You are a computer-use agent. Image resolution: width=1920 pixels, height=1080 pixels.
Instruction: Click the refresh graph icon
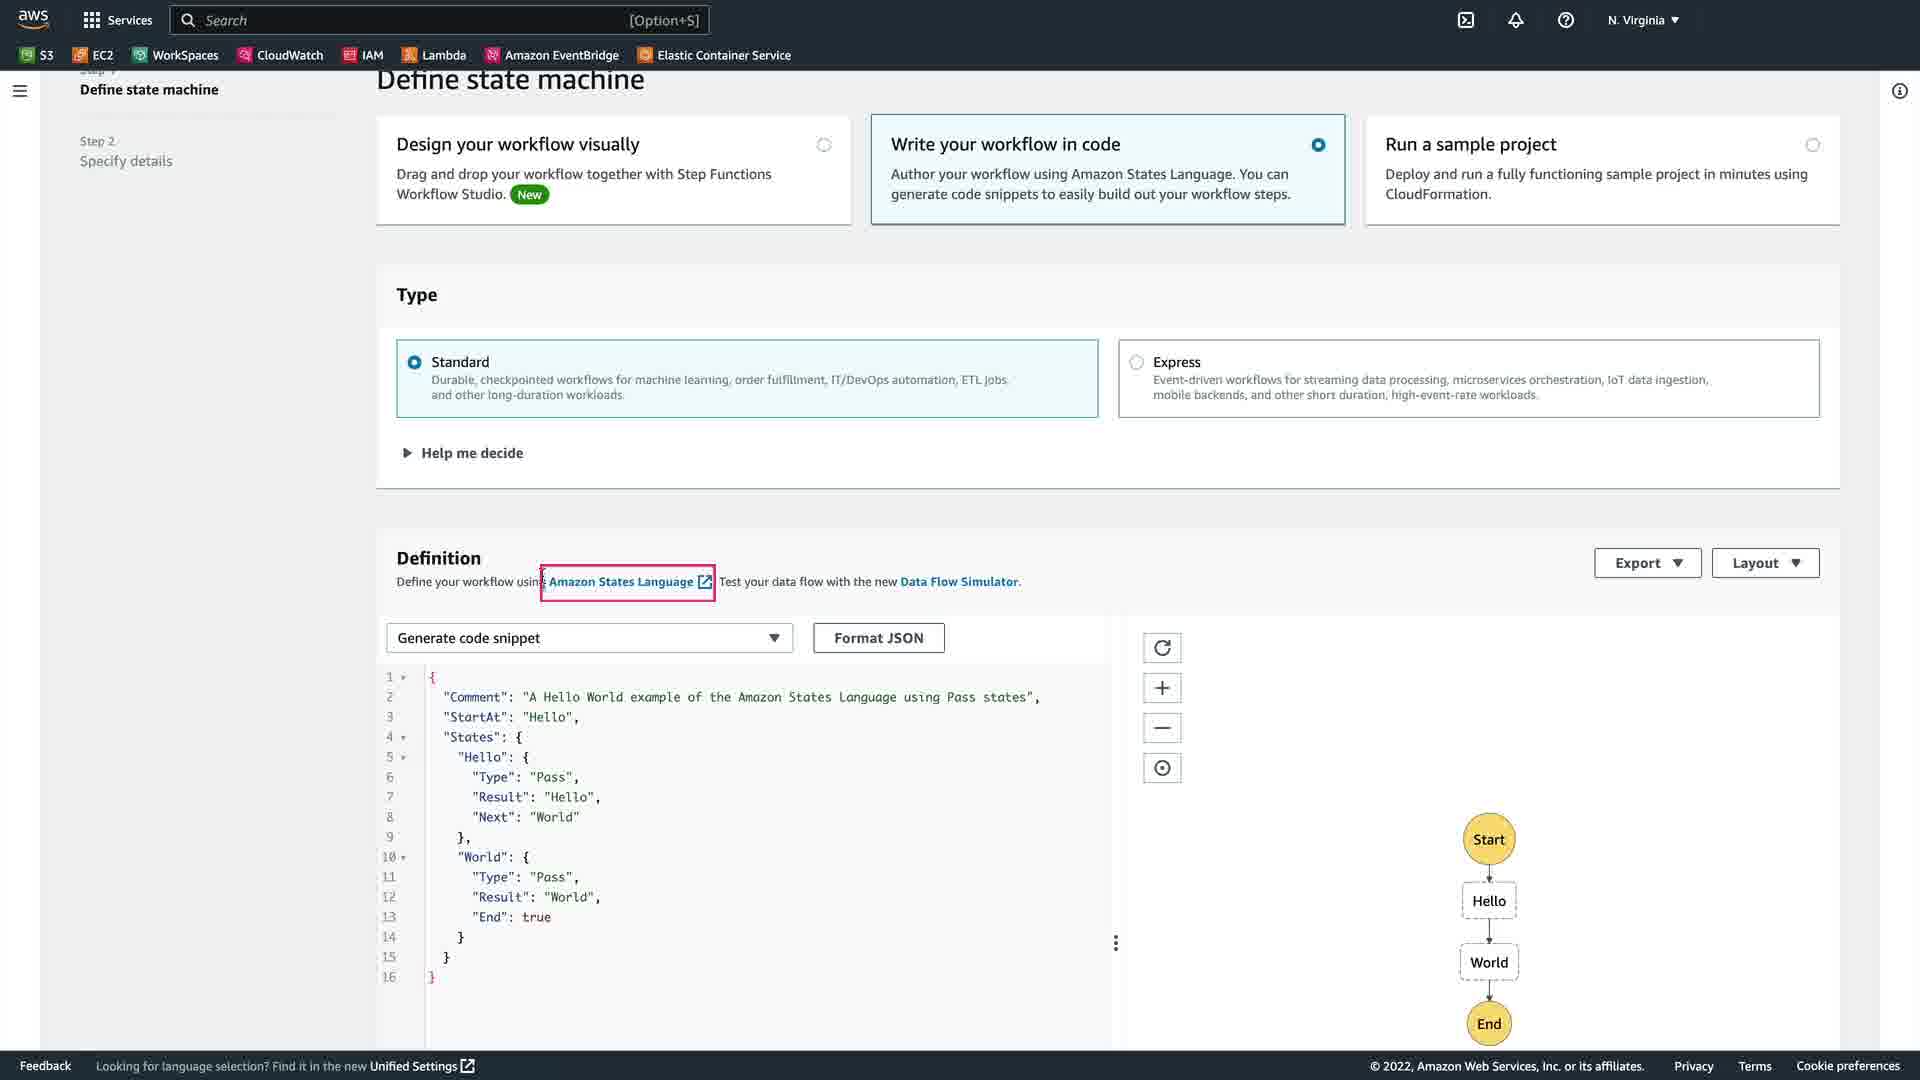(1162, 648)
